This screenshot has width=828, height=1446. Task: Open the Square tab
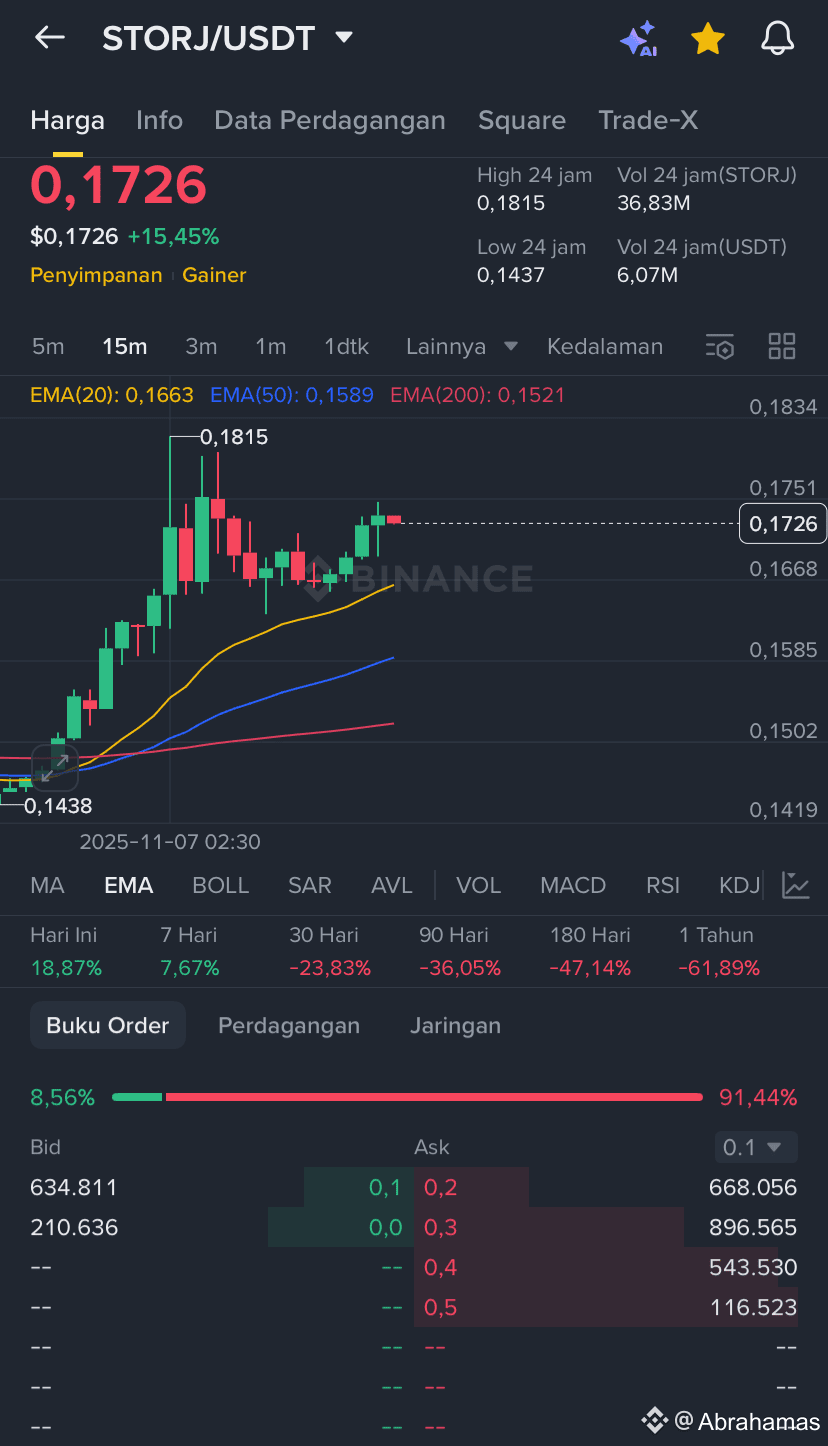(x=522, y=121)
